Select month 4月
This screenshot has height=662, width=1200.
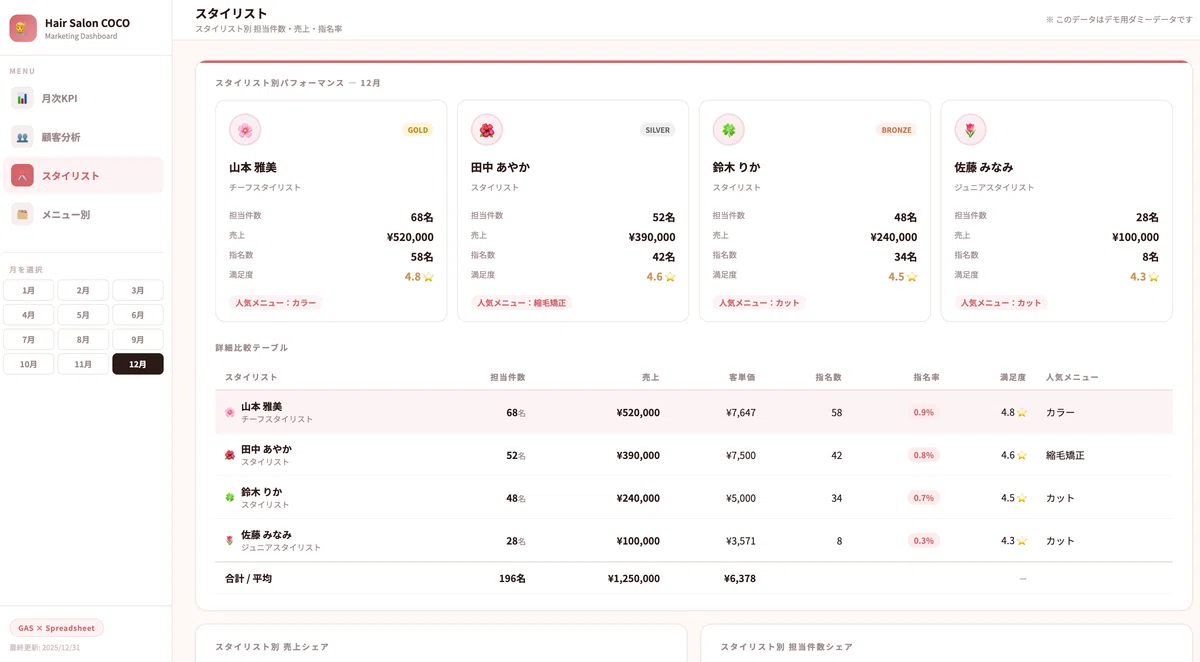29,315
